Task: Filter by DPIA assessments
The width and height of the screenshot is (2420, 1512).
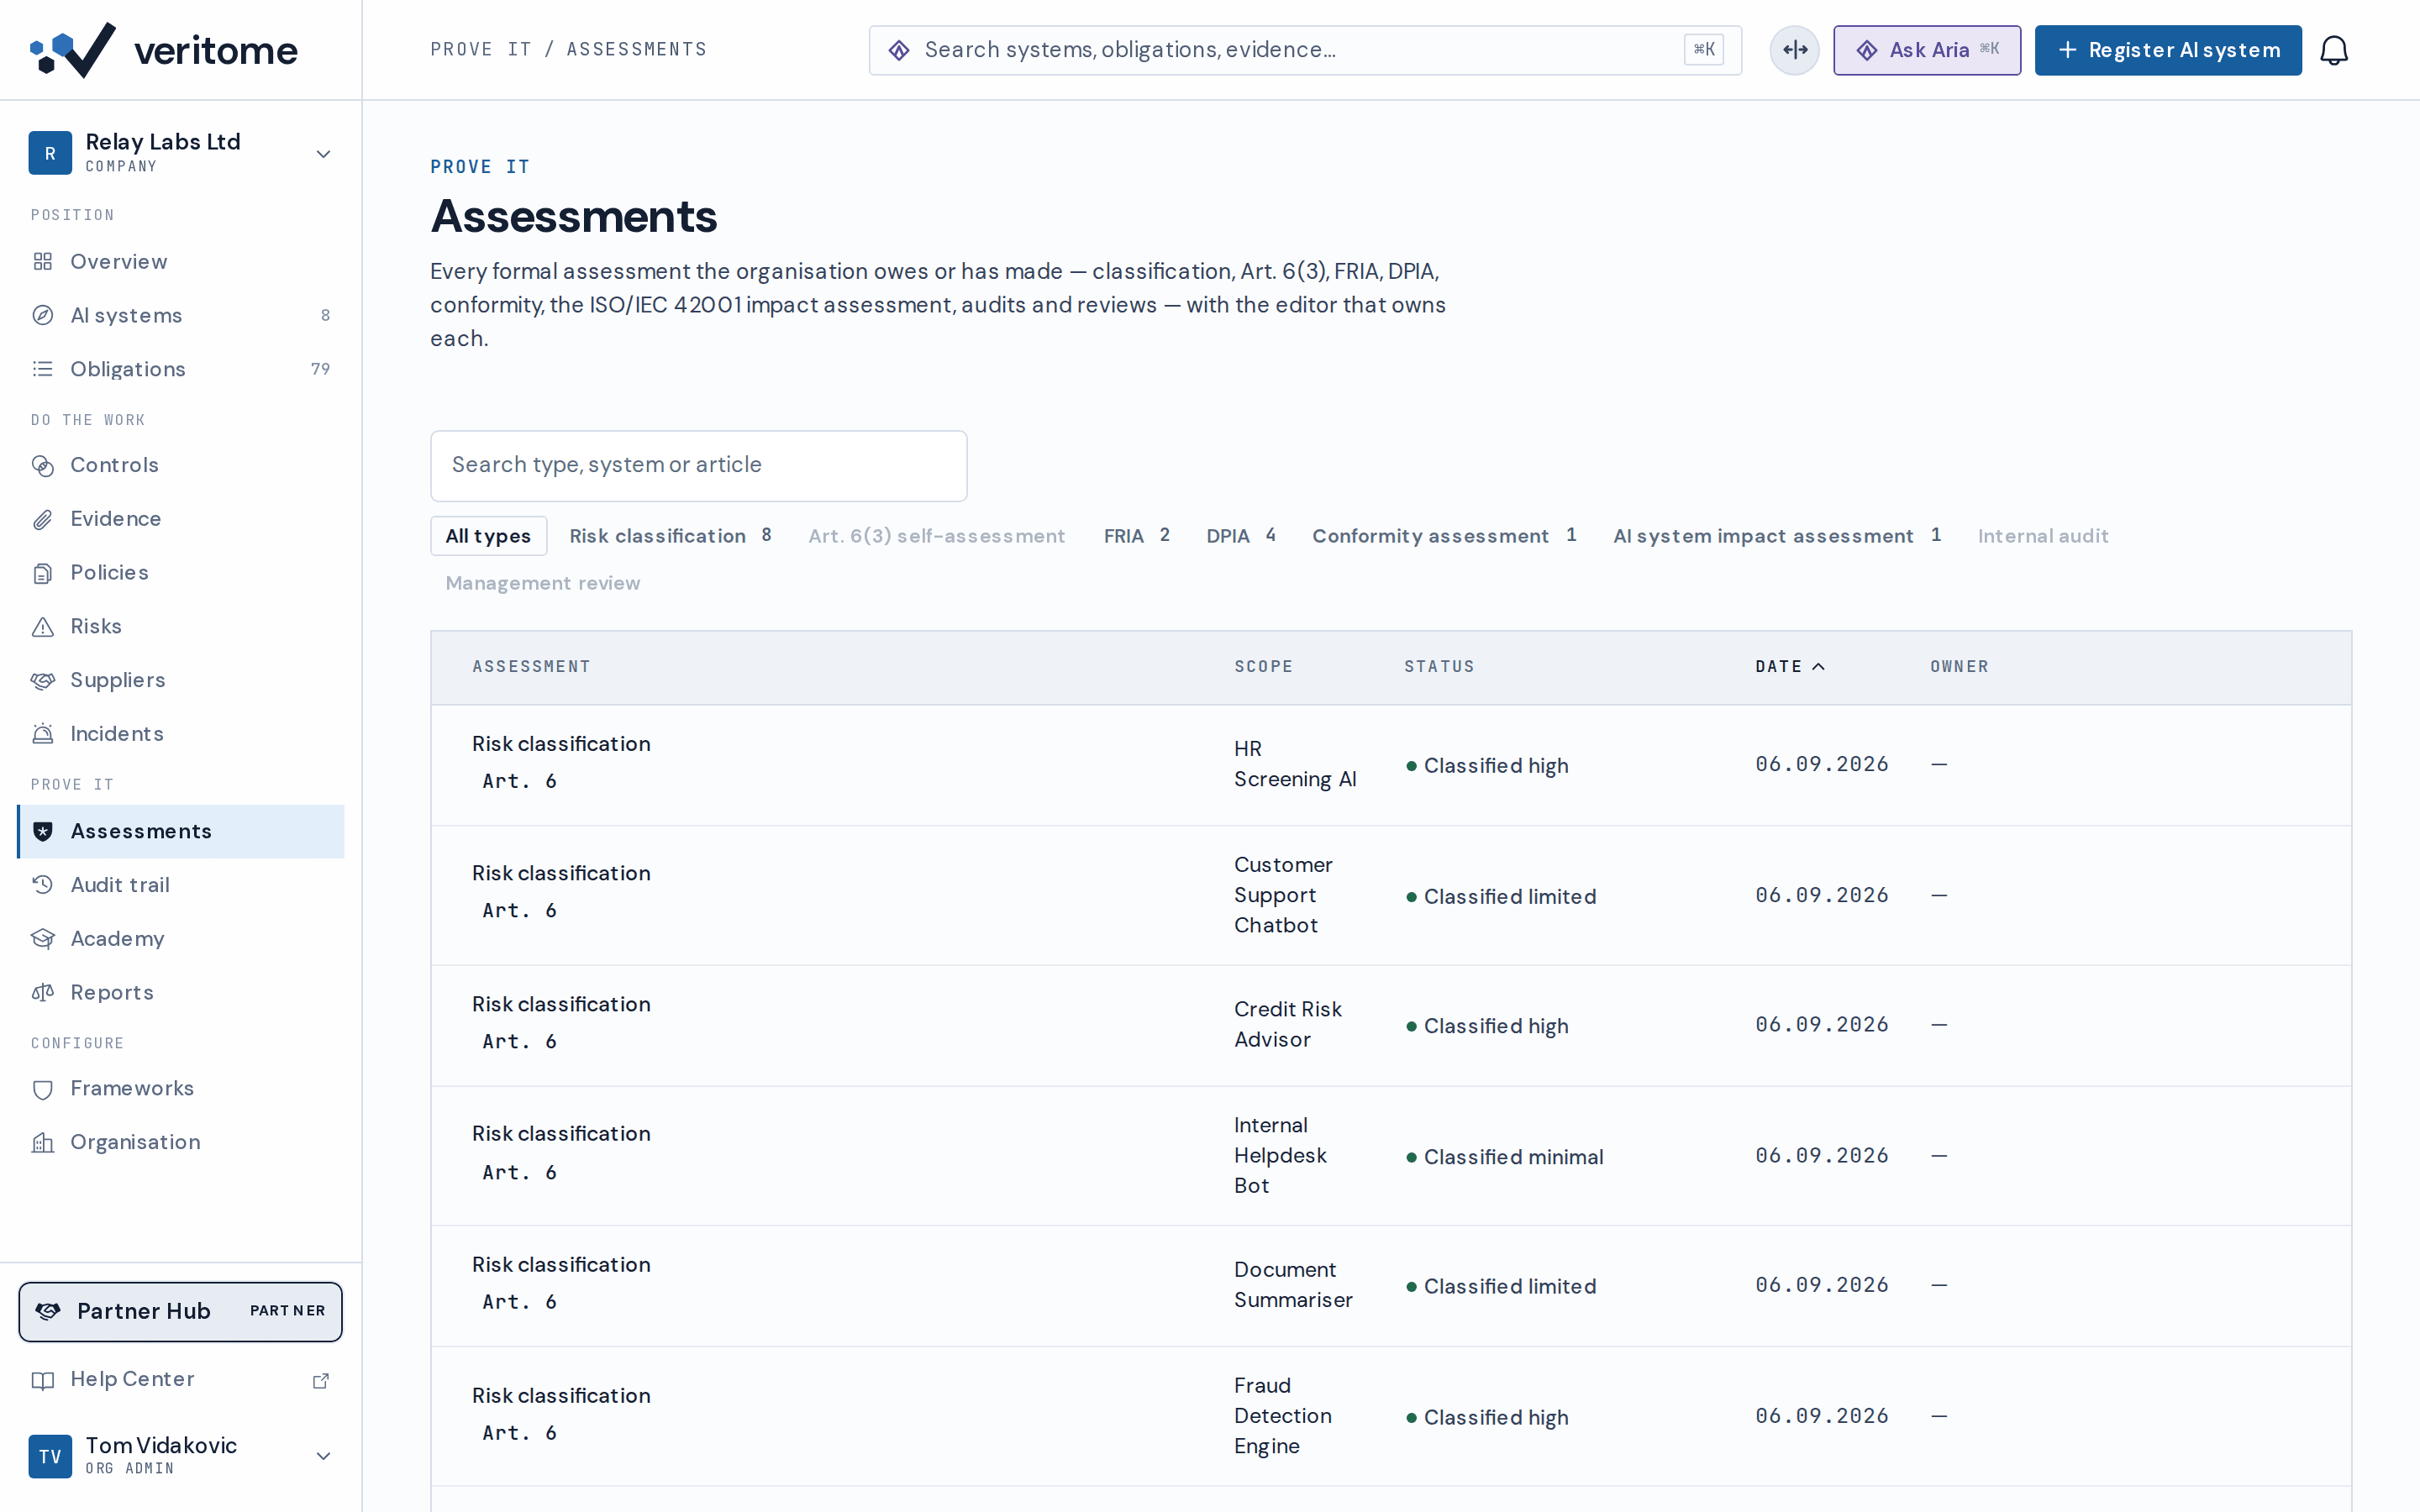Action: [1241, 536]
